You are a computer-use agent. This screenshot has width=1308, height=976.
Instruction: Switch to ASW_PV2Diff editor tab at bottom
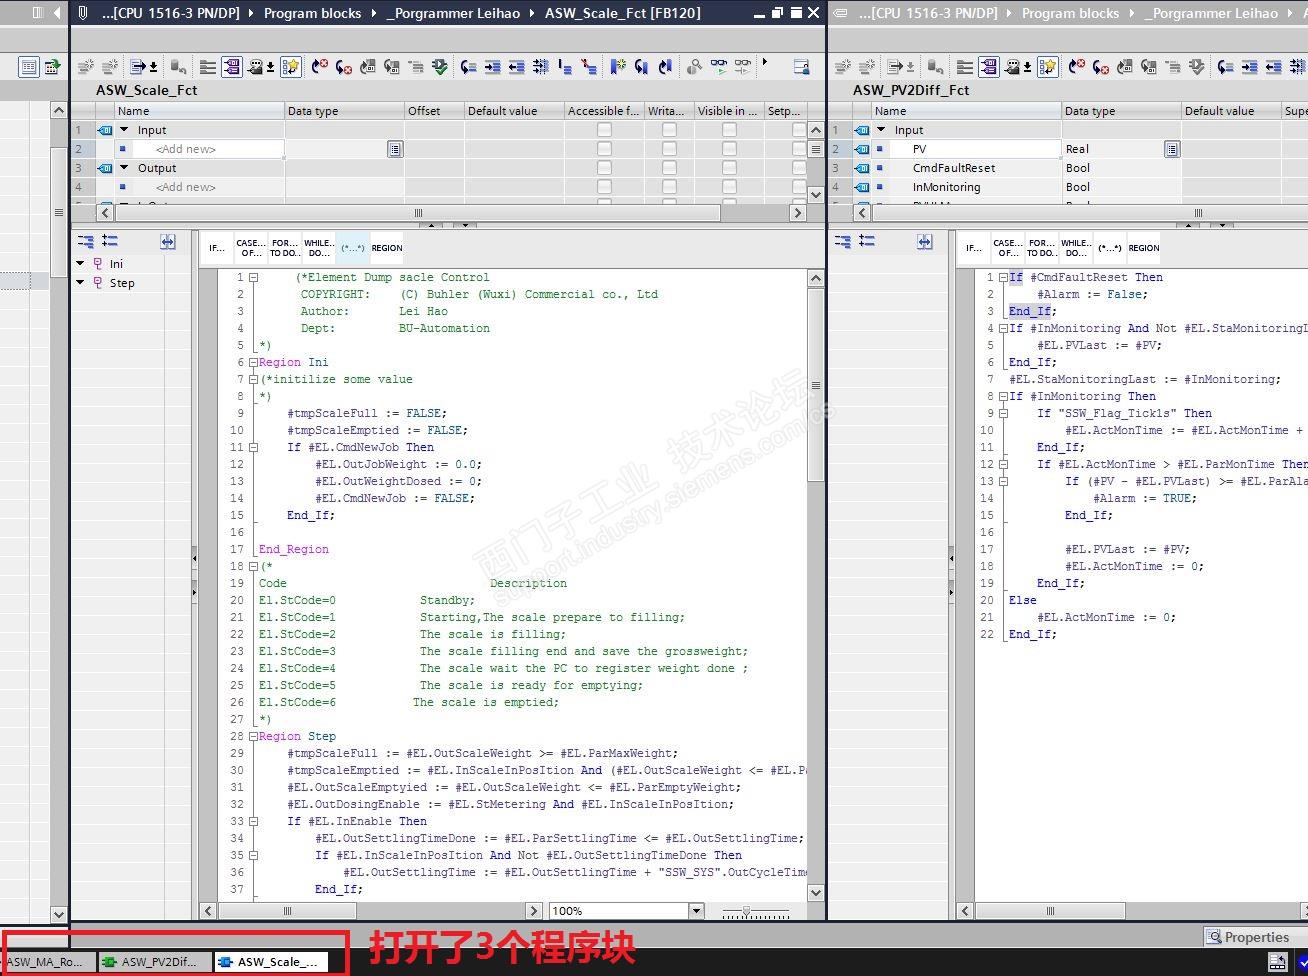155,962
